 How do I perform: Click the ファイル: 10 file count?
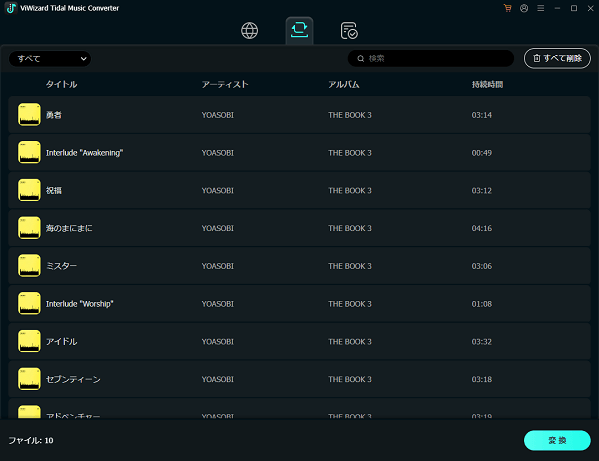(31, 440)
